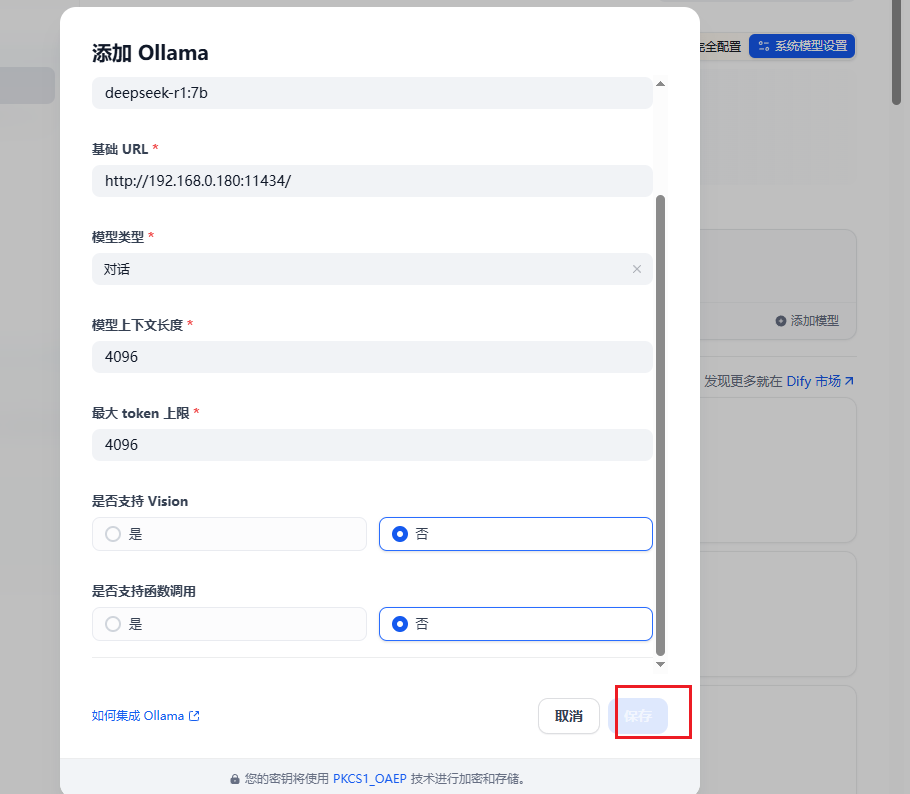The width and height of the screenshot is (910, 794).
Task: Click the 最大 token 上限 label
Action: tap(140, 413)
